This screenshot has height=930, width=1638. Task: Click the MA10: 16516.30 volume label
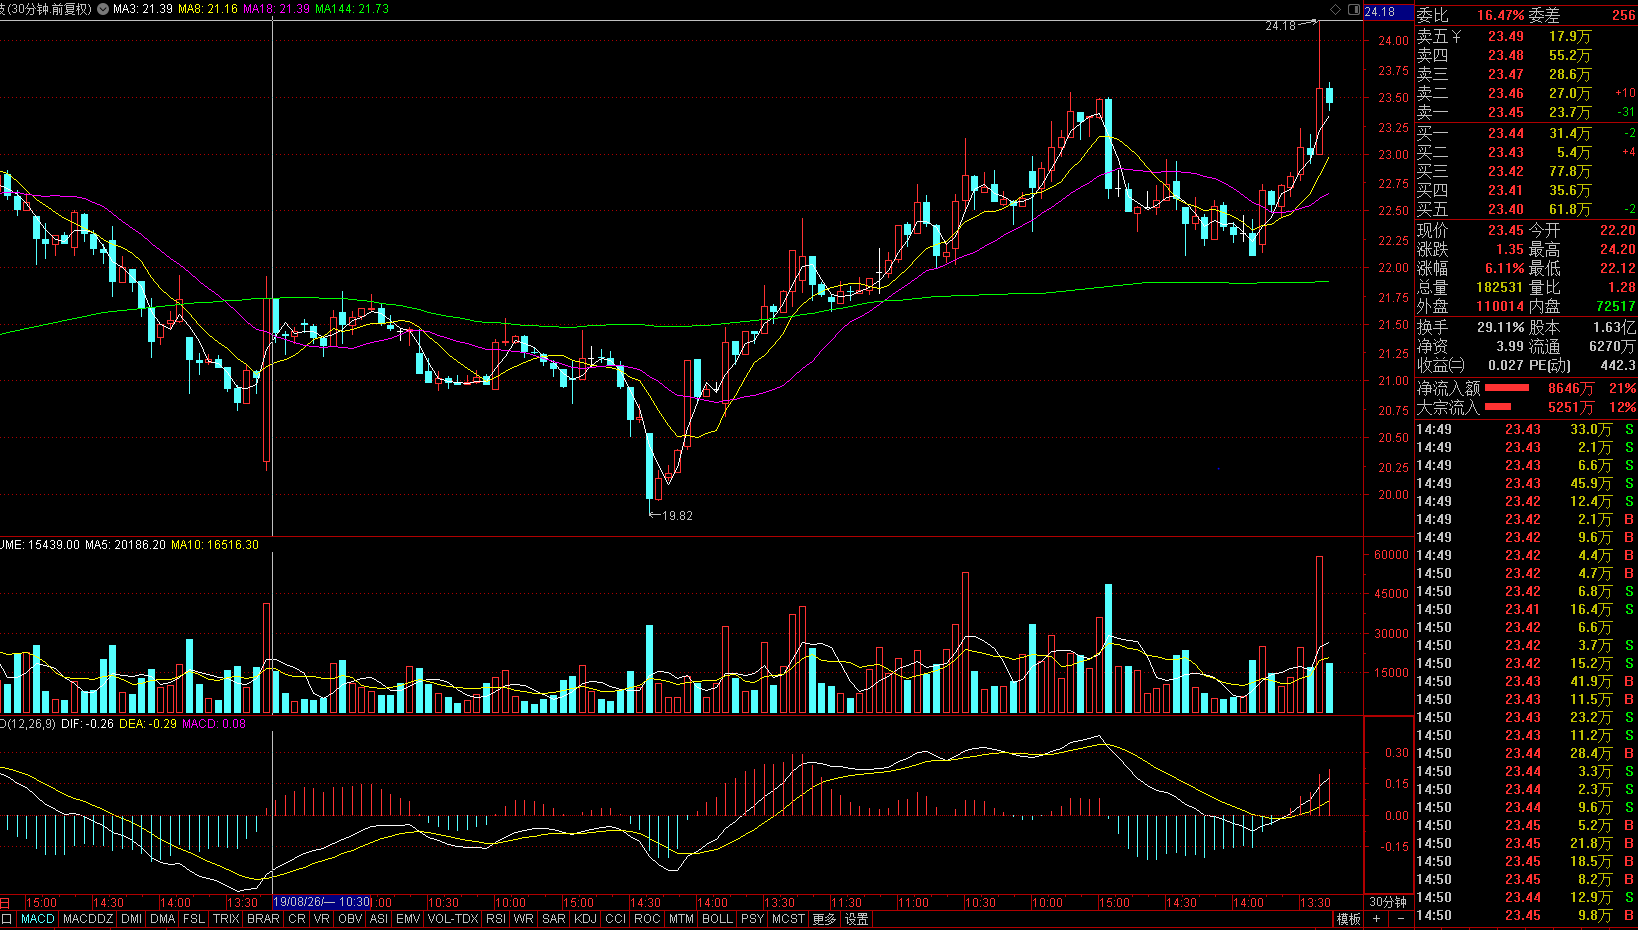pyautogui.click(x=215, y=545)
